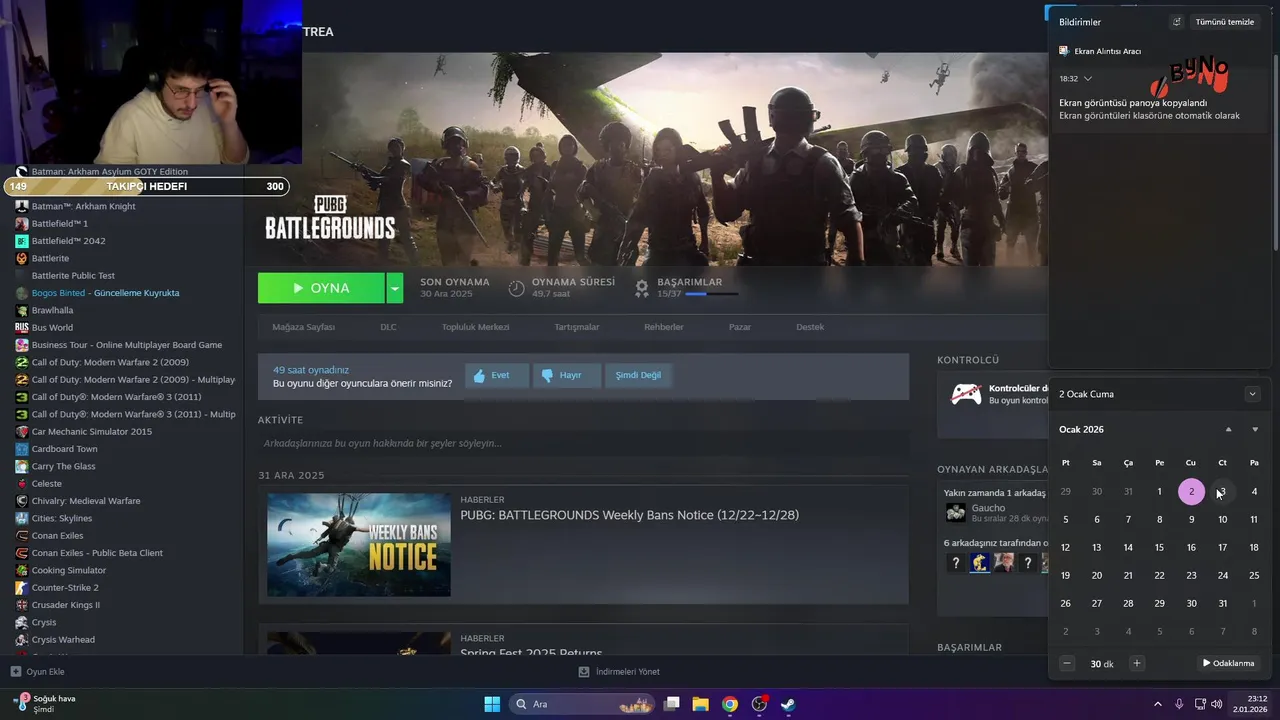The width and height of the screenshot is (1280, 720).
Task: Click the activity comment input field
Action: coord(583,443)
